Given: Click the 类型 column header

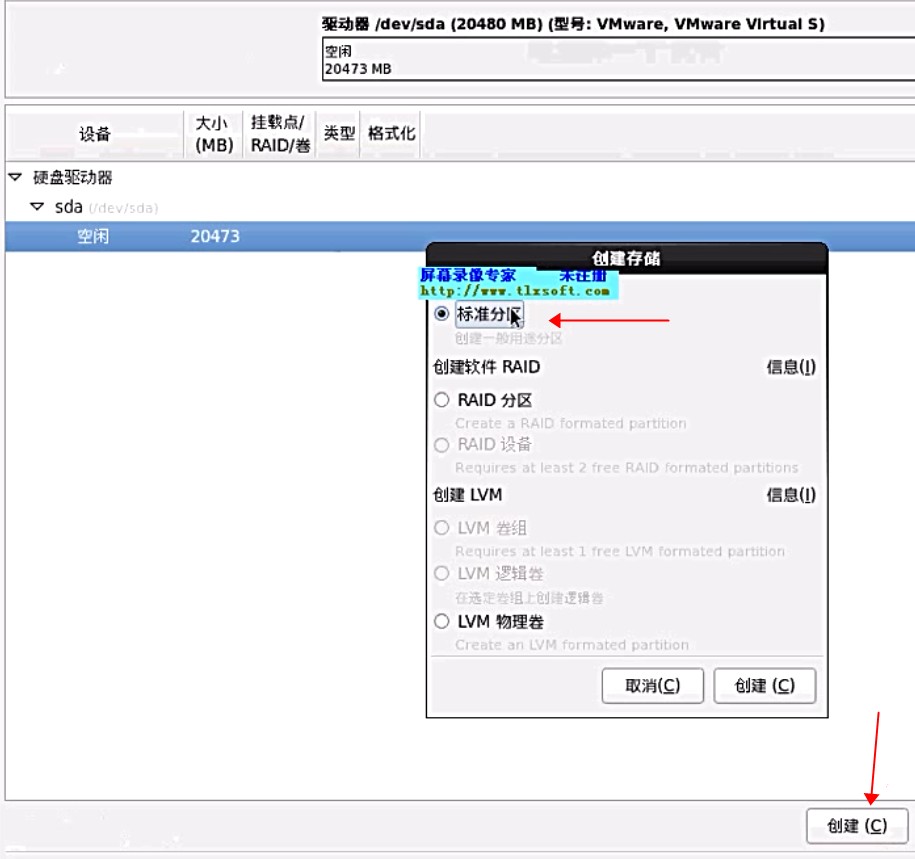Looking at the screenshot, I should coord(339,134).
